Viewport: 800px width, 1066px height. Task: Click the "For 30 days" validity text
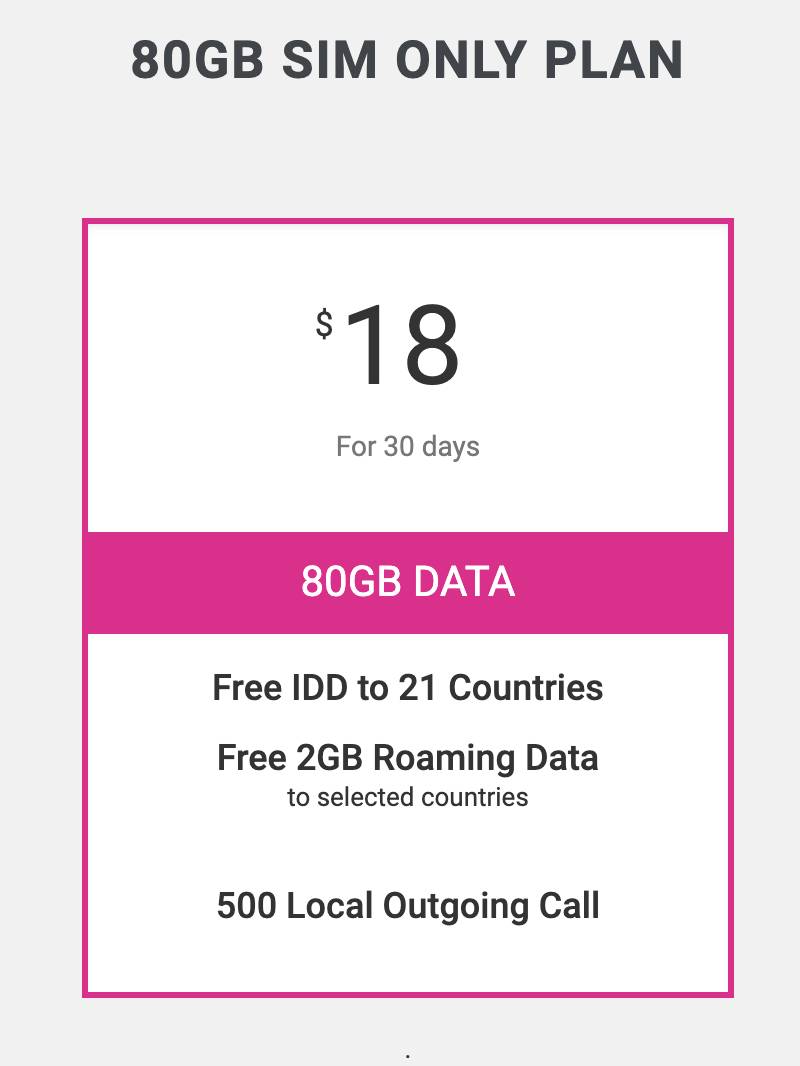(407, 446)
